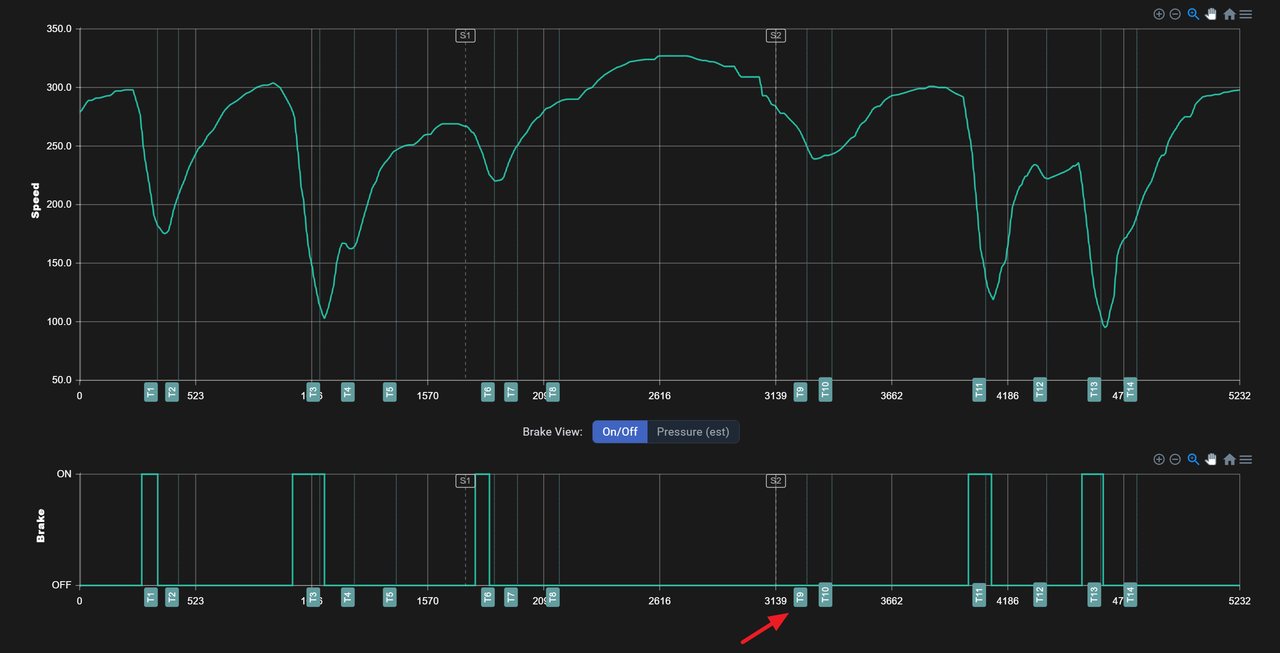Click the '5232' distance label on Speed chart
The width and height of the screenshot is (1280, 653).
tap(1239, 395)
